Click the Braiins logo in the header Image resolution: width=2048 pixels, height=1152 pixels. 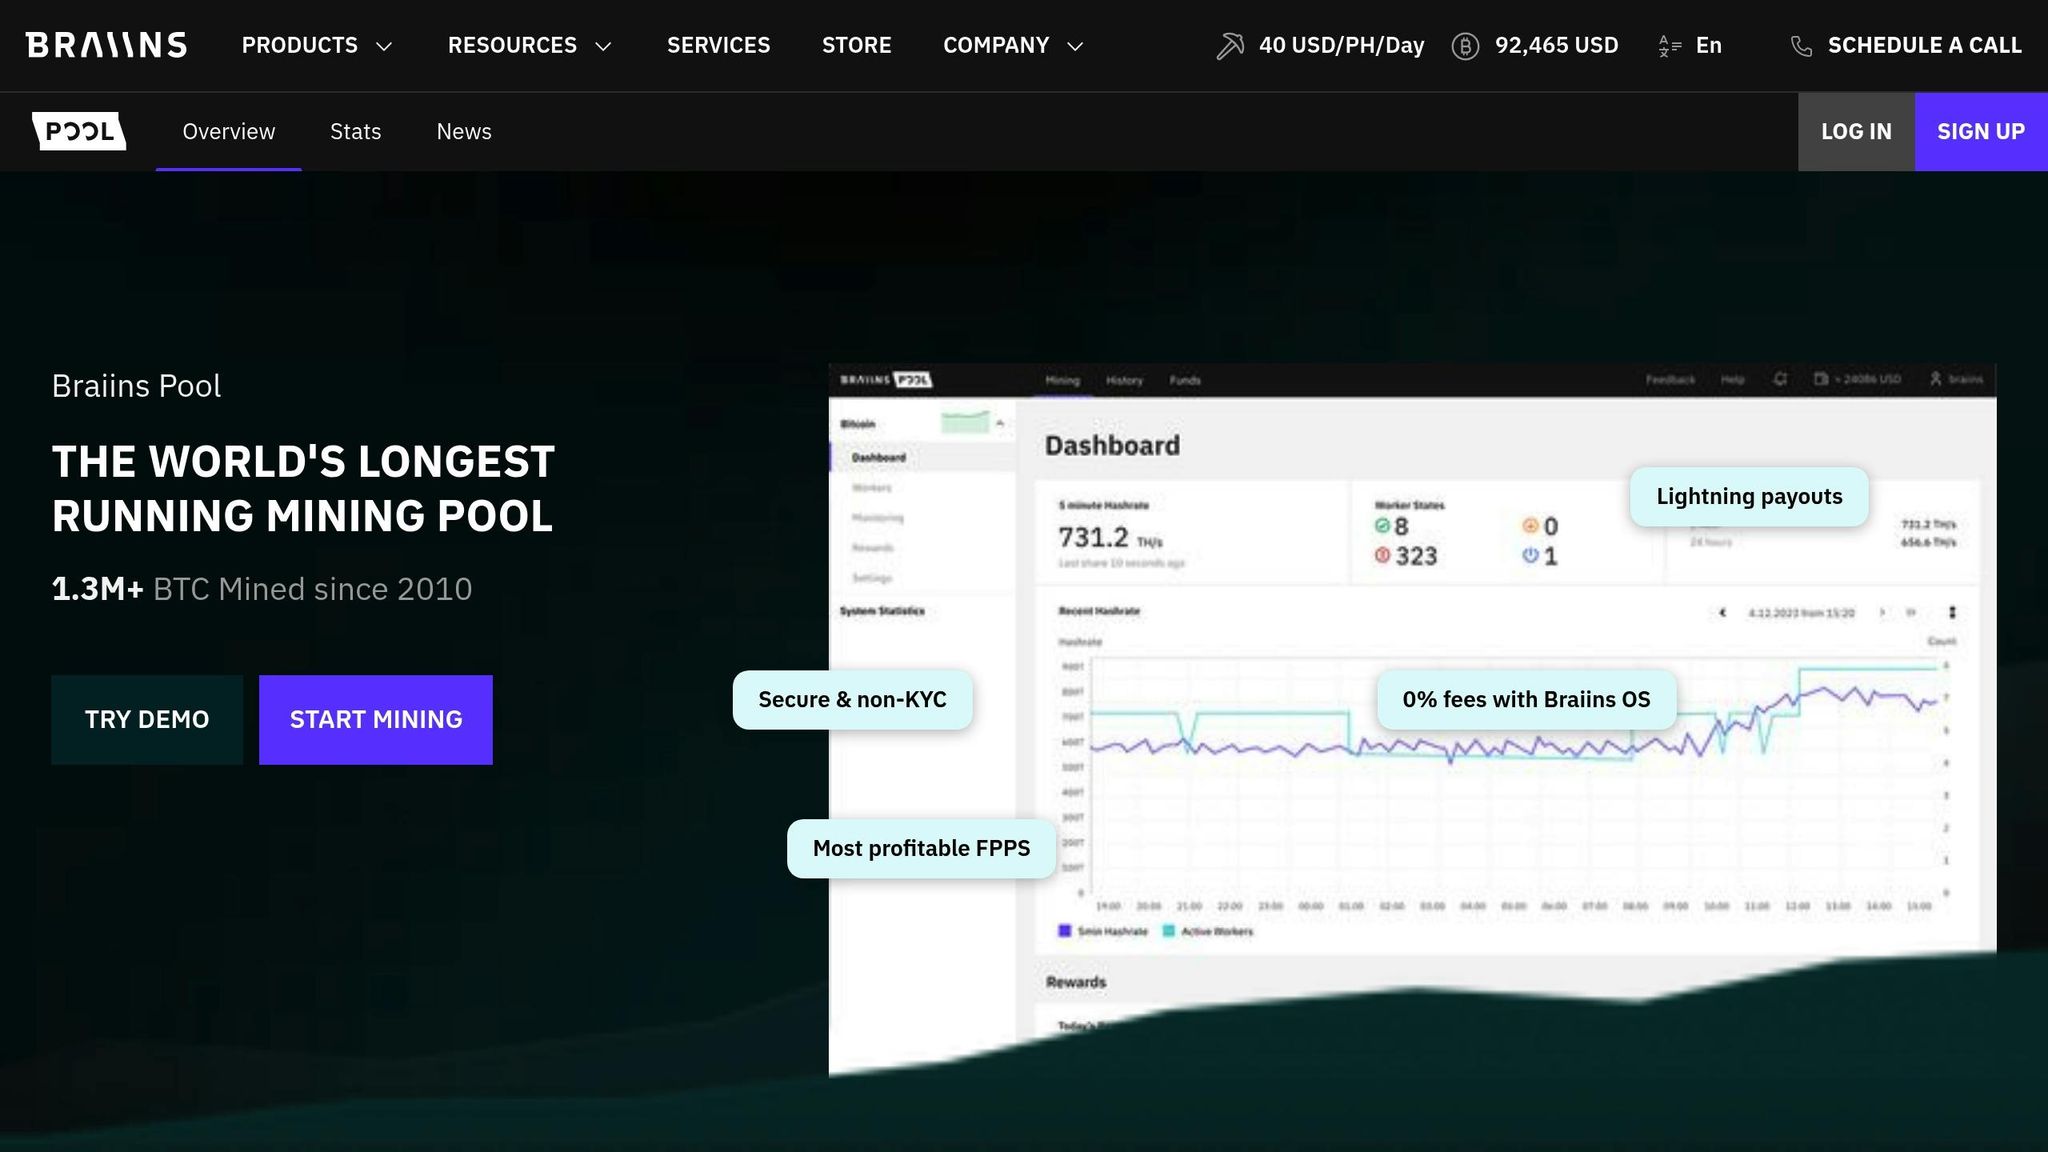pos(106,45)
